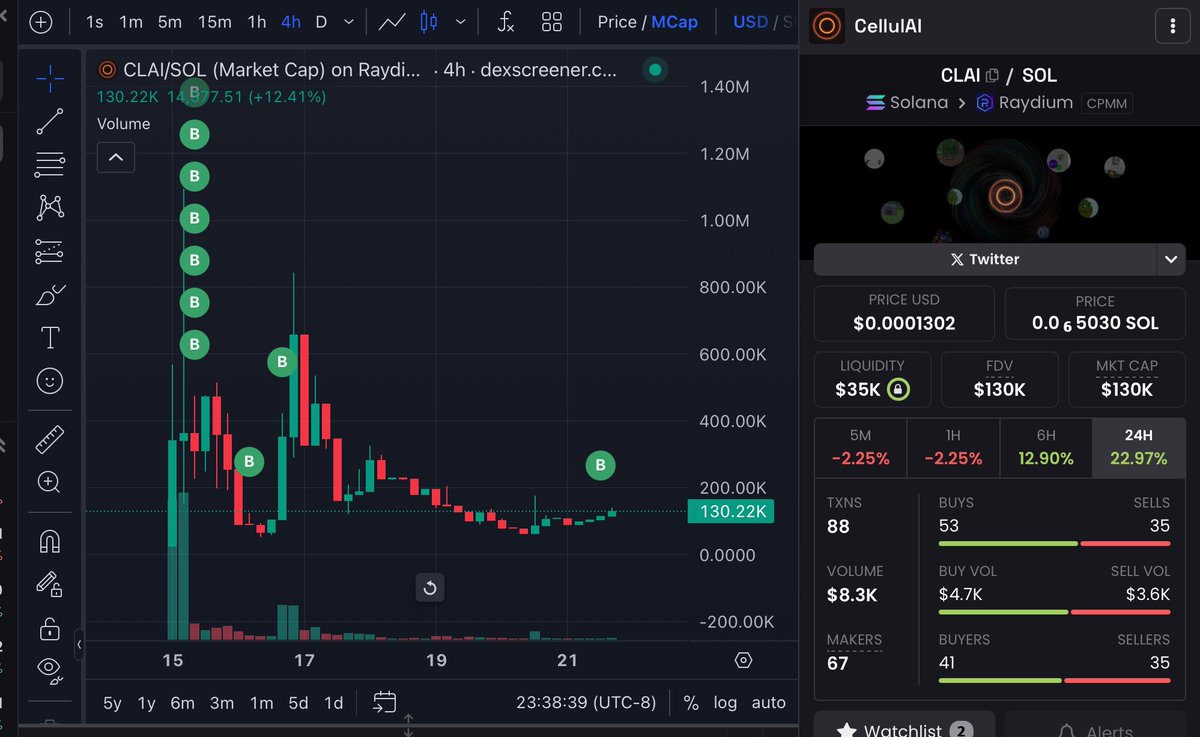Click the B buy marker near day 21

pos(600,465)
